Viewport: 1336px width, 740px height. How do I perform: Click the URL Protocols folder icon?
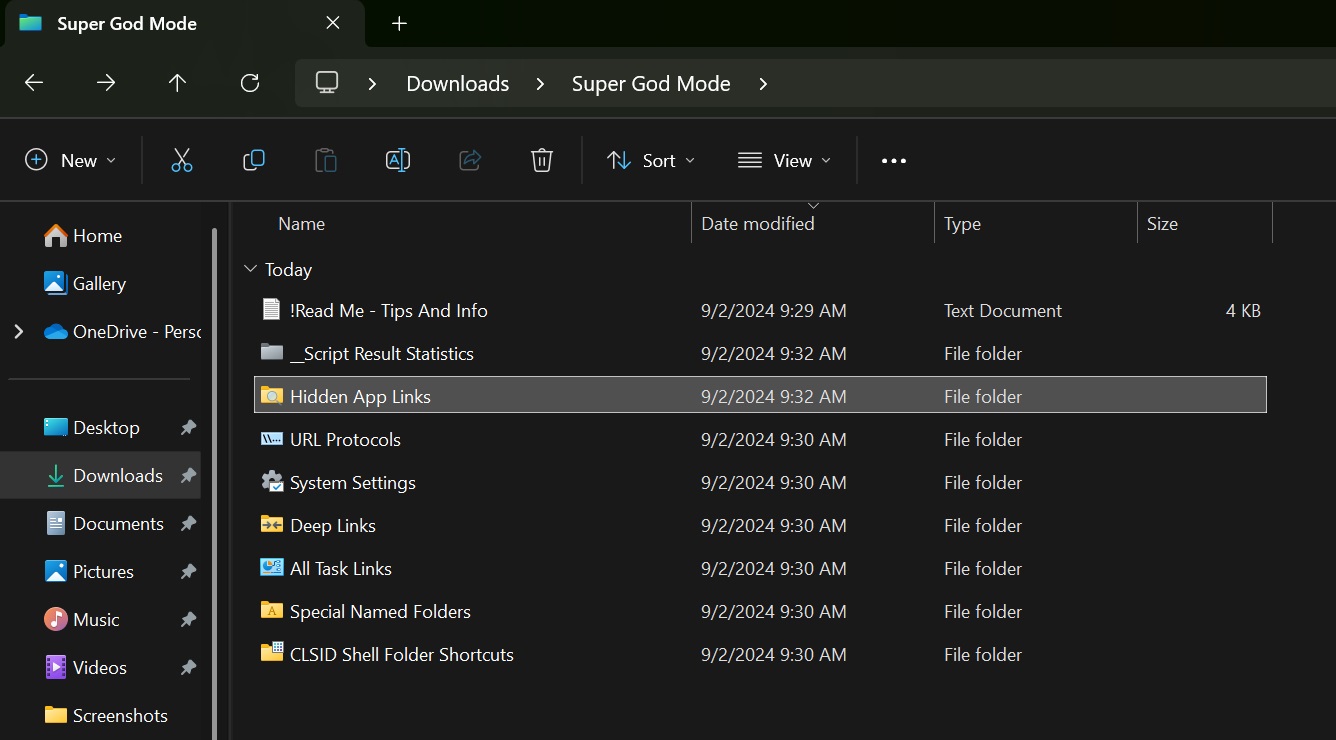pyautogui.click(x=272, y=438)
